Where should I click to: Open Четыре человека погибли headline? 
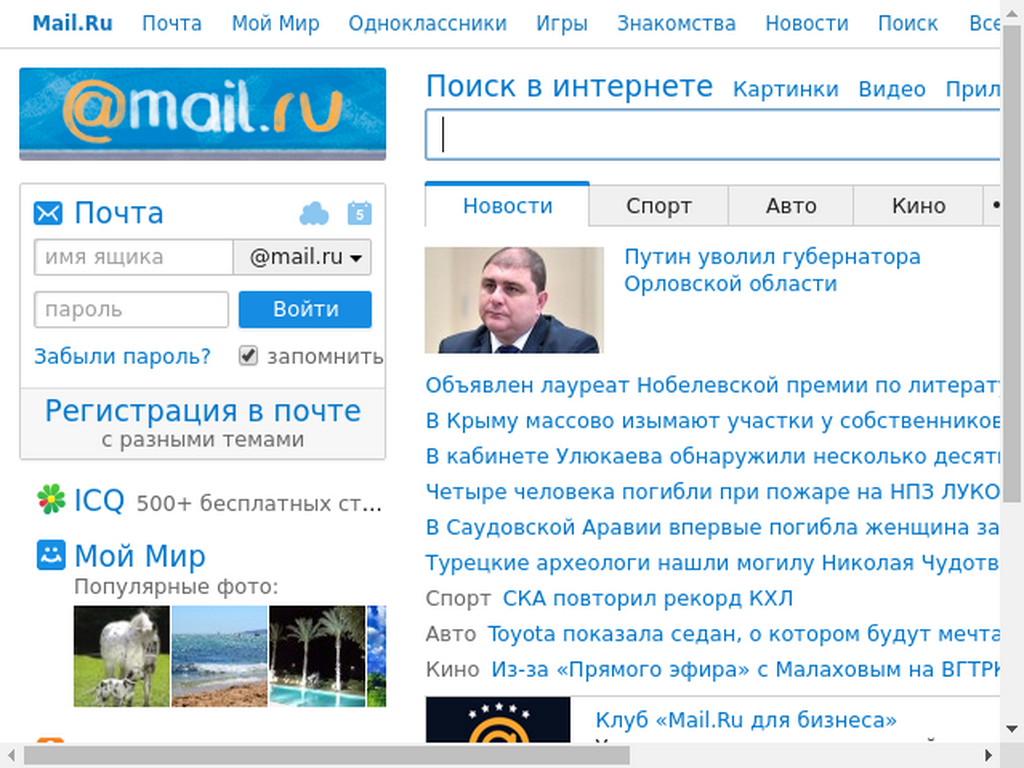click(x=712, y=491)
